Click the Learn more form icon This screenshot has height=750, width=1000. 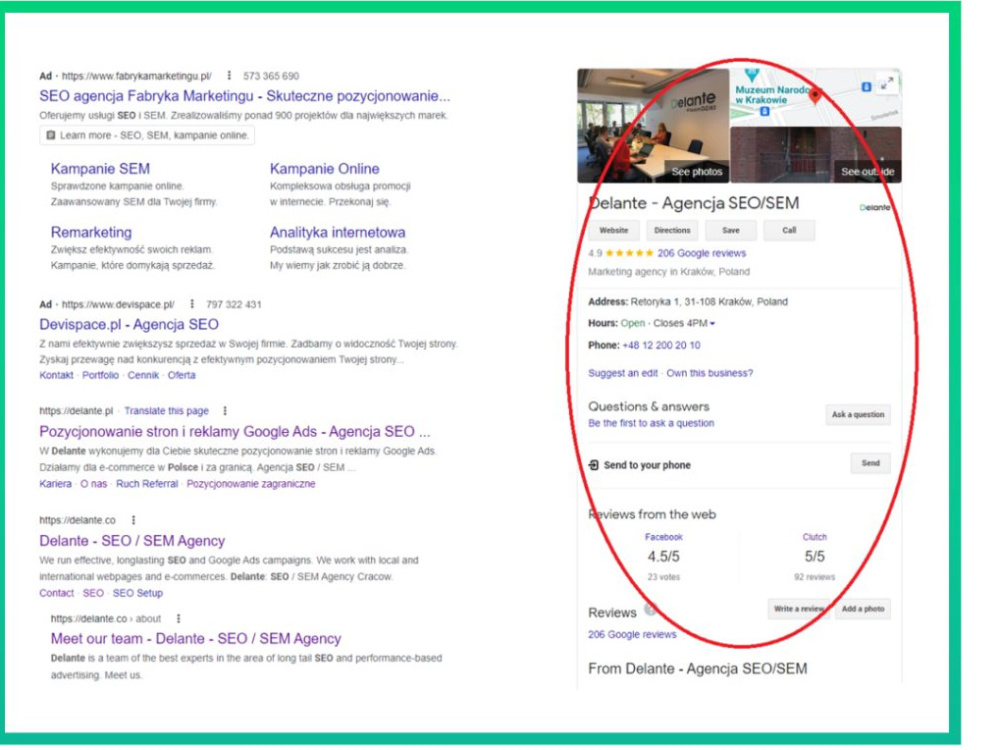point(51,135)
